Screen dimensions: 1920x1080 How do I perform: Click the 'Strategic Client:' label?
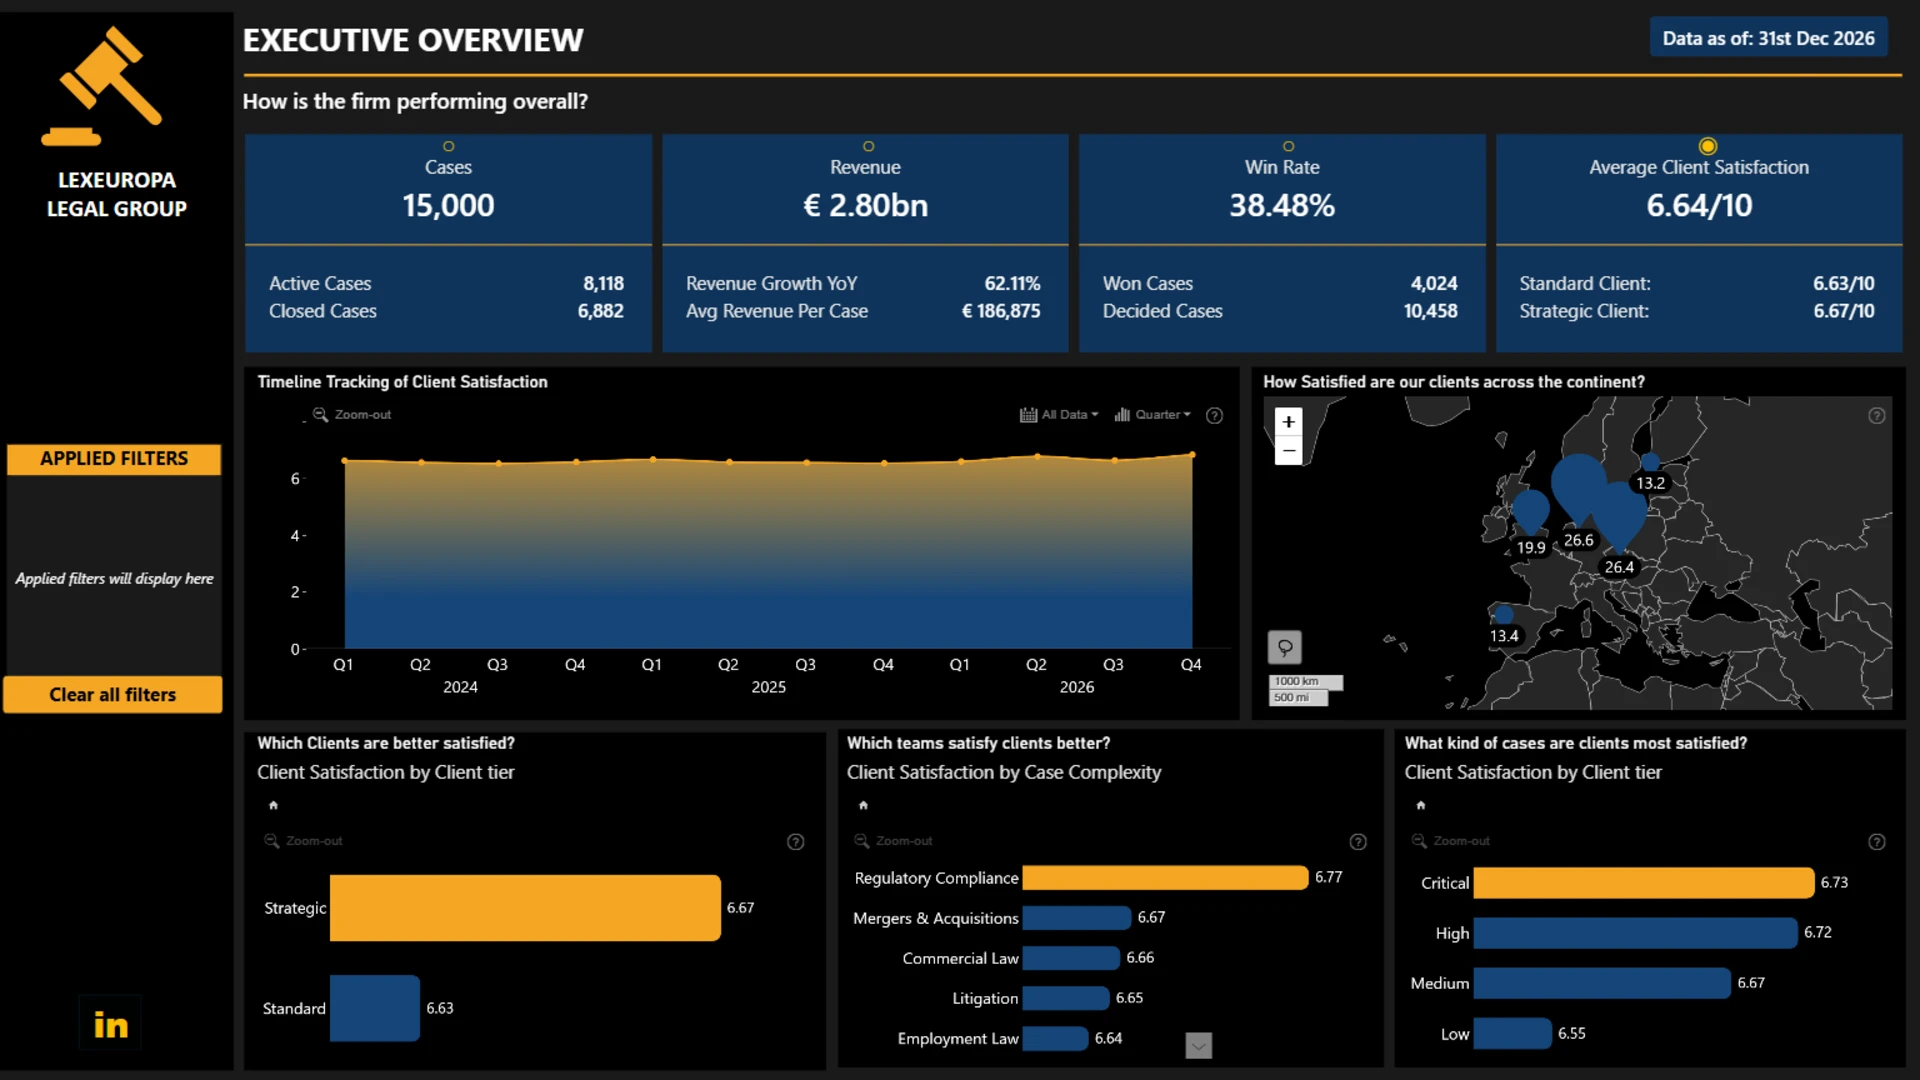(x=1584, y=311)
